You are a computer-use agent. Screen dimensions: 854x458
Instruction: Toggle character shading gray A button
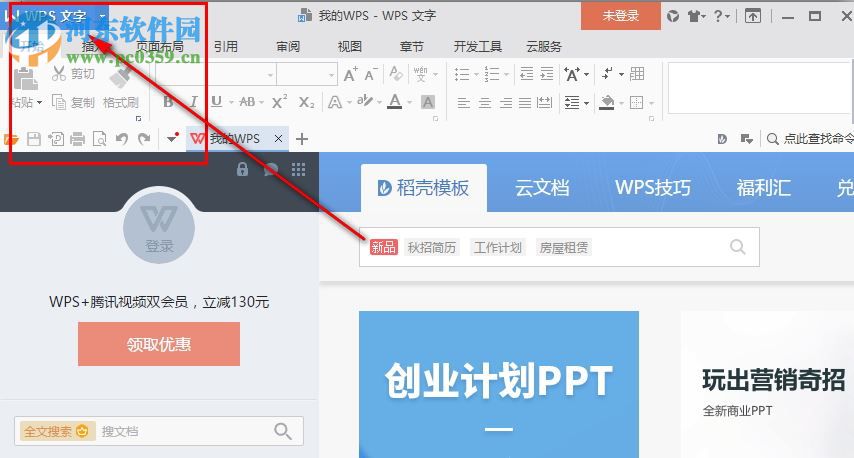(428, 102)
